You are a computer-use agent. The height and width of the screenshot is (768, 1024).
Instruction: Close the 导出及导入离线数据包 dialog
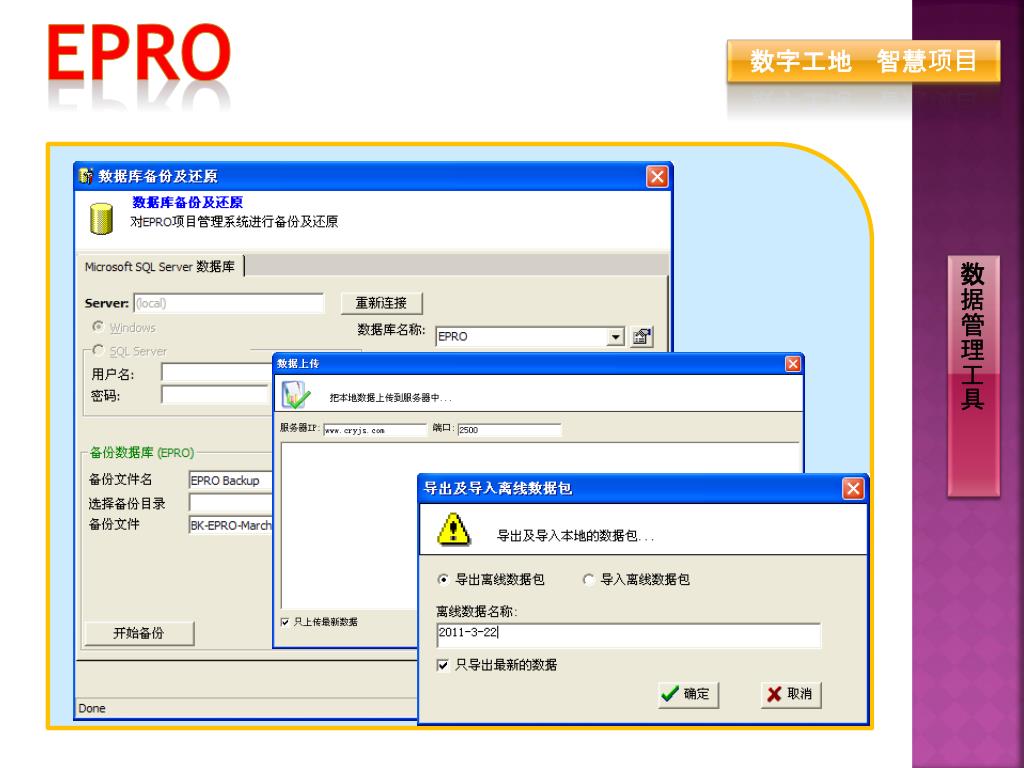click(x=853, y=488)
